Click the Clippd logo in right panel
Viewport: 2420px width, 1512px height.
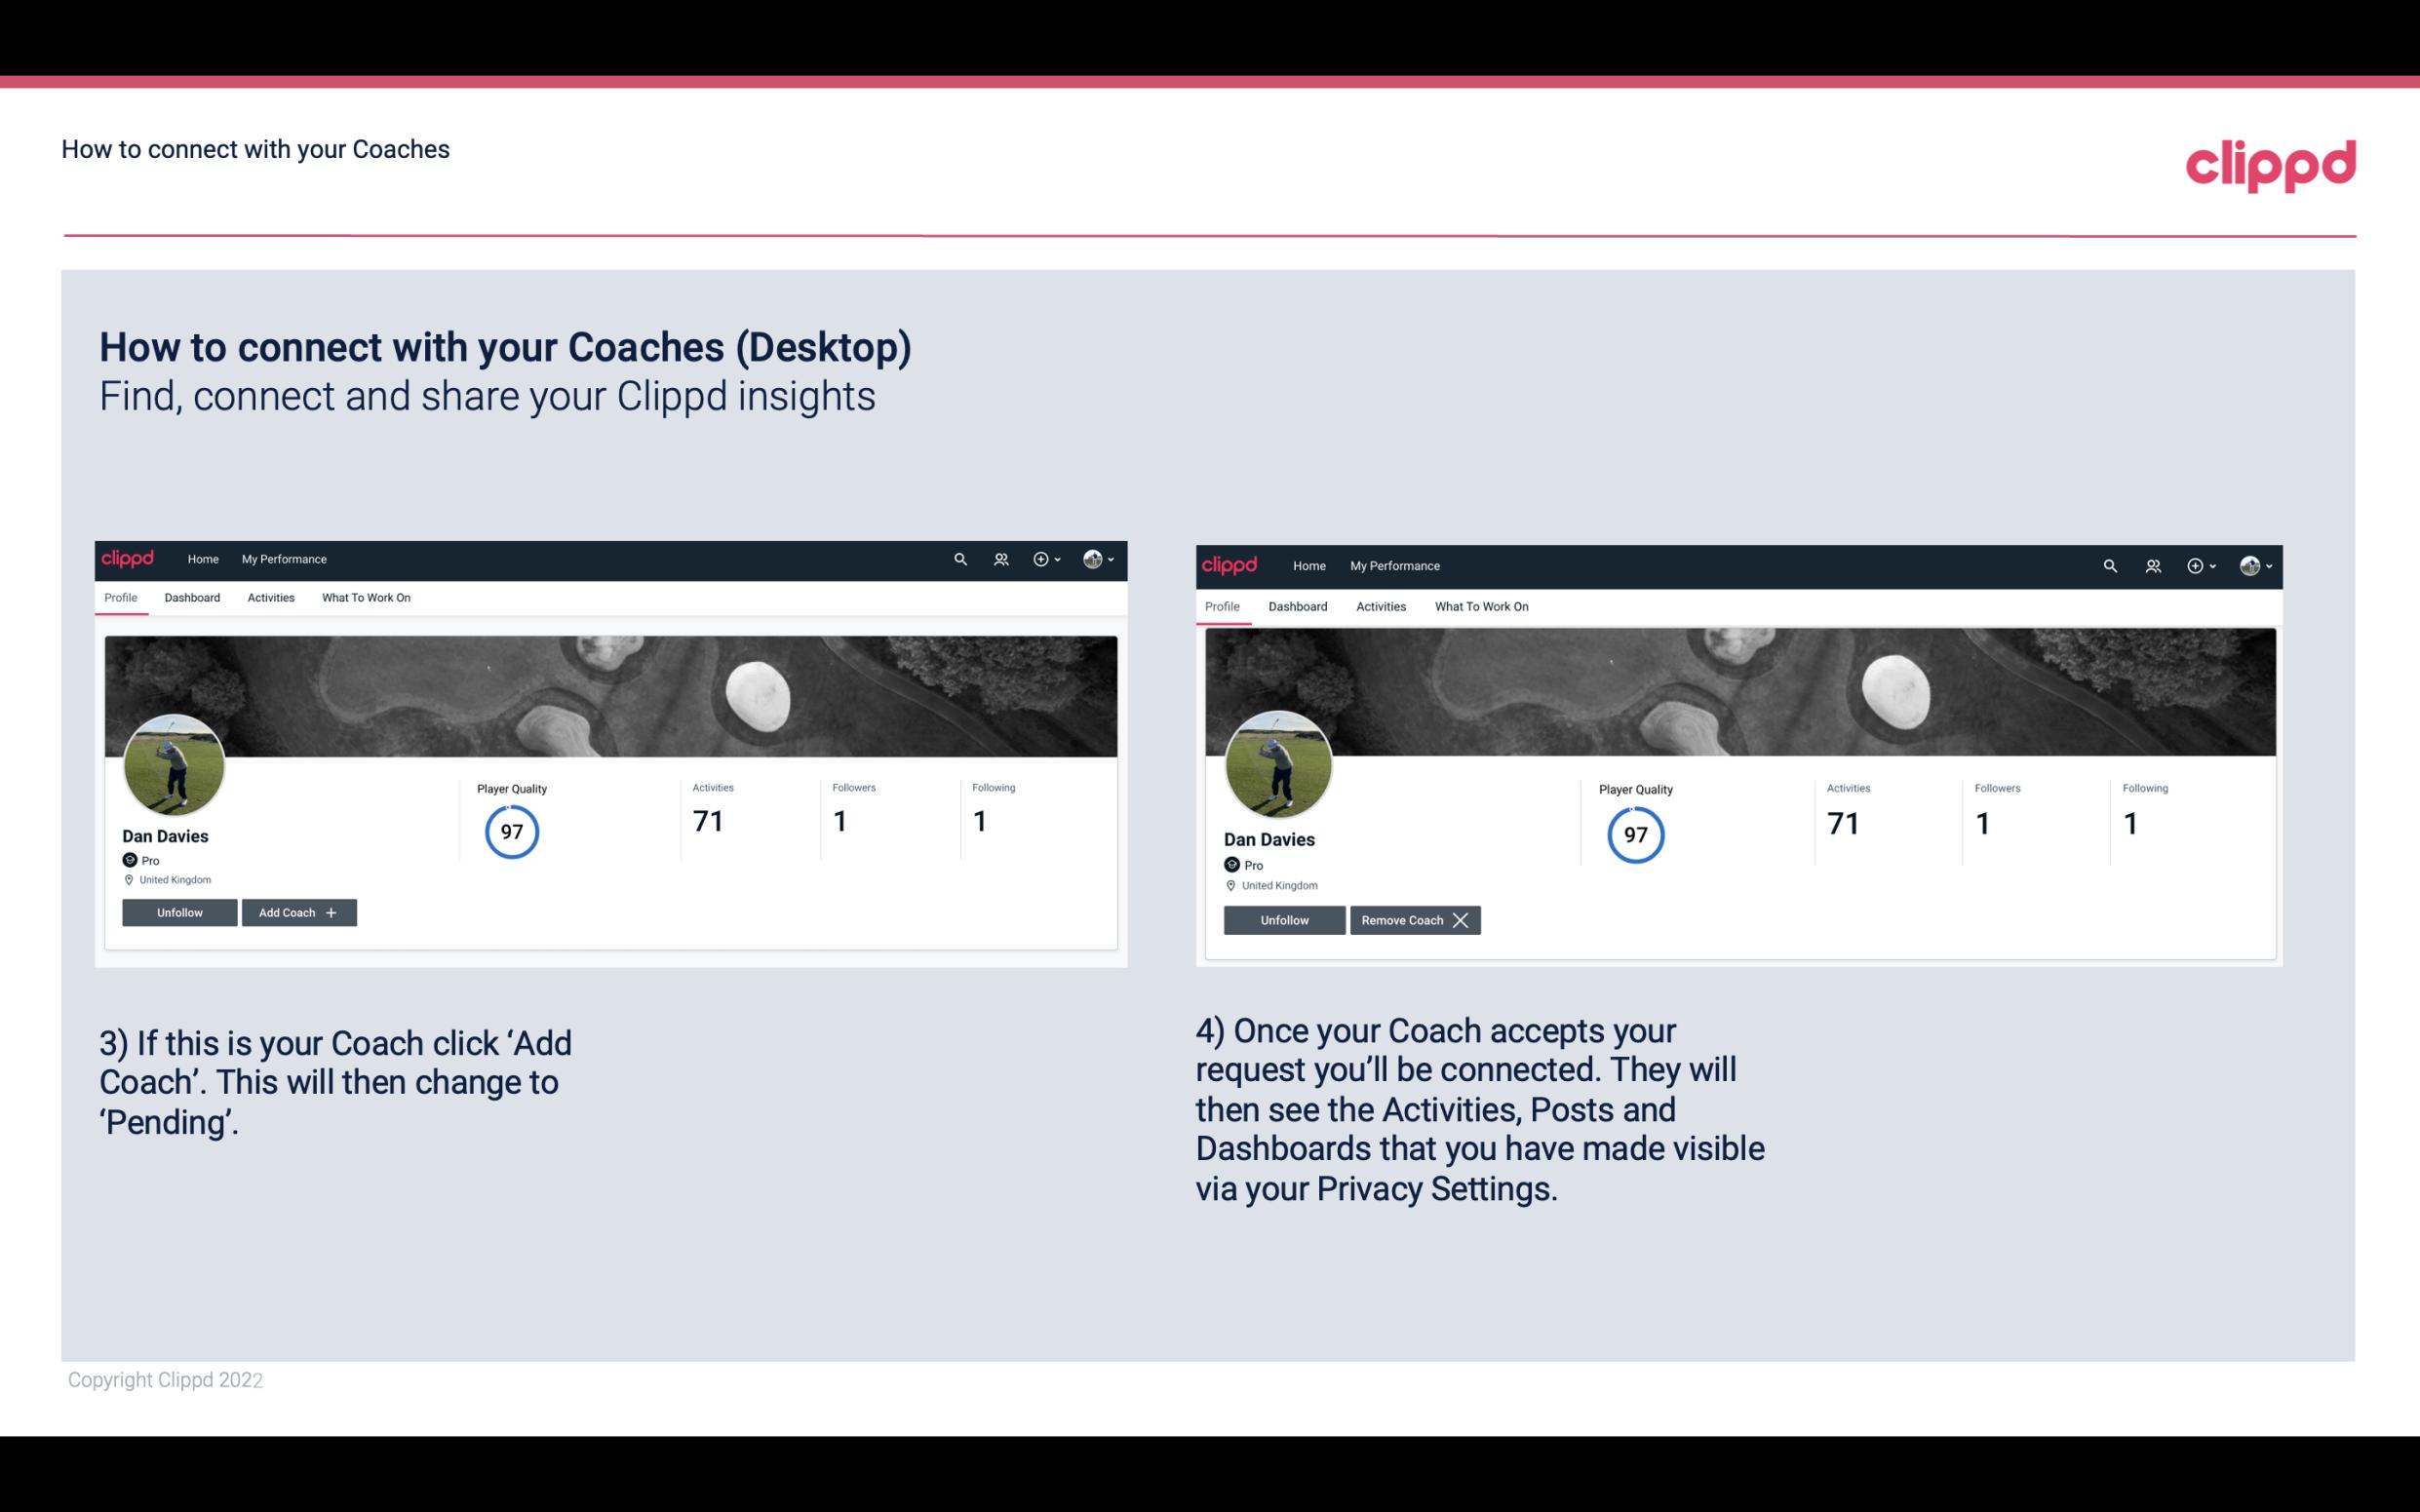click(1233, 564)
